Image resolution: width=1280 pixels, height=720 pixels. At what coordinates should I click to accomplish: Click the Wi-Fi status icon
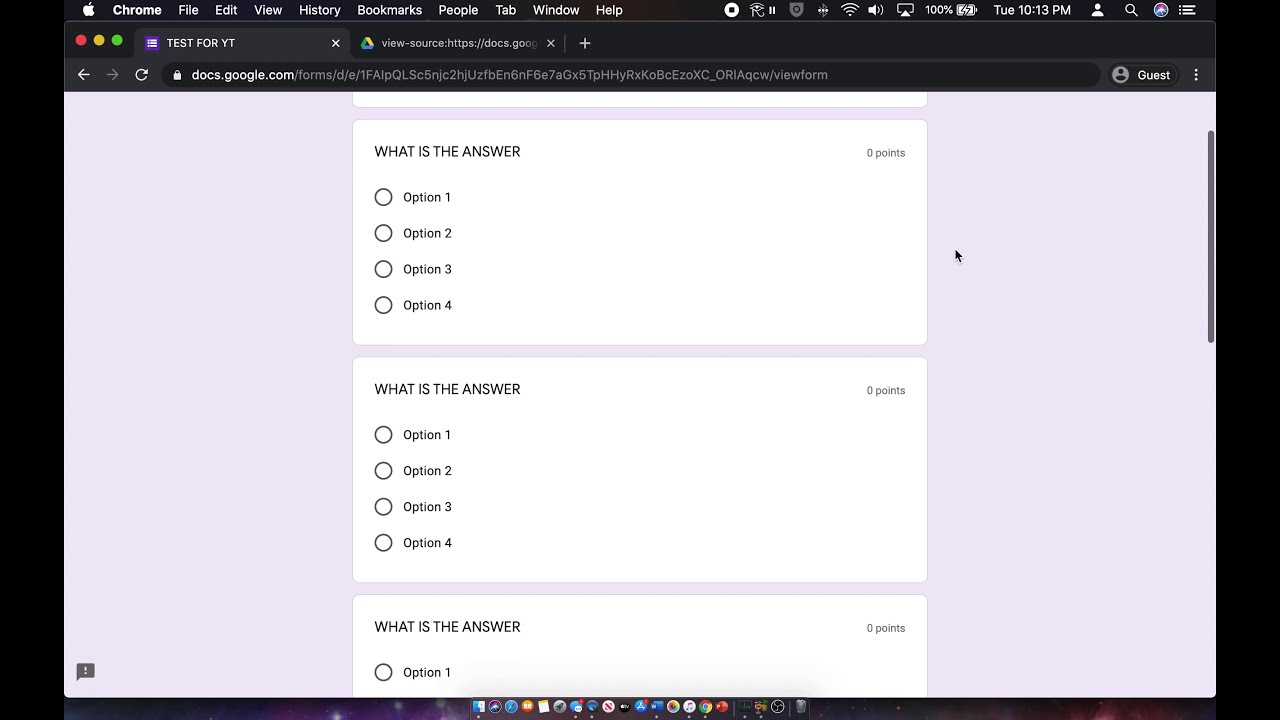(849, 10)
